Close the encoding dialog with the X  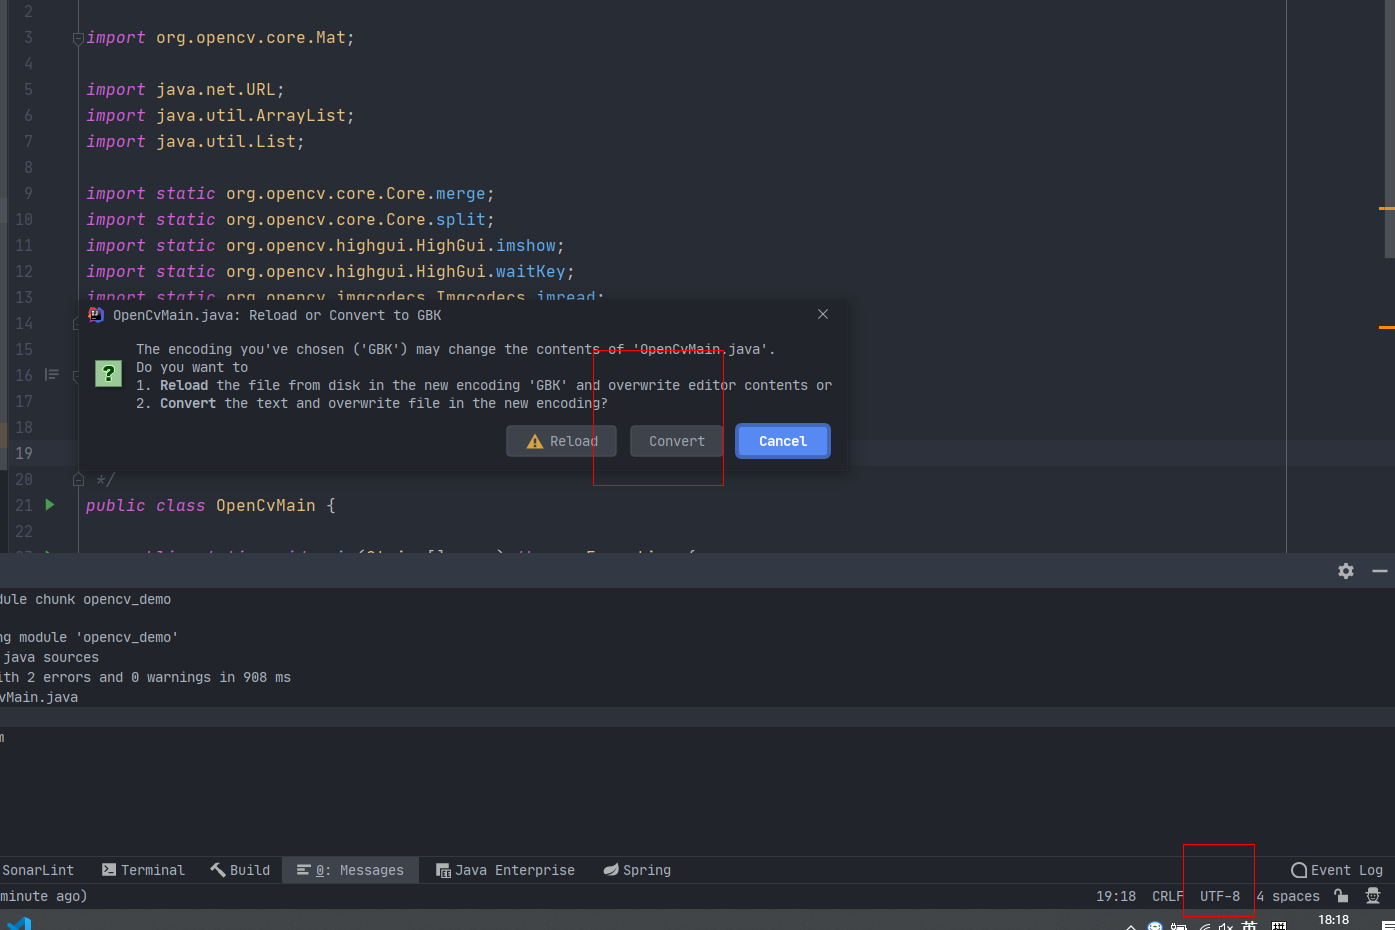823,314
